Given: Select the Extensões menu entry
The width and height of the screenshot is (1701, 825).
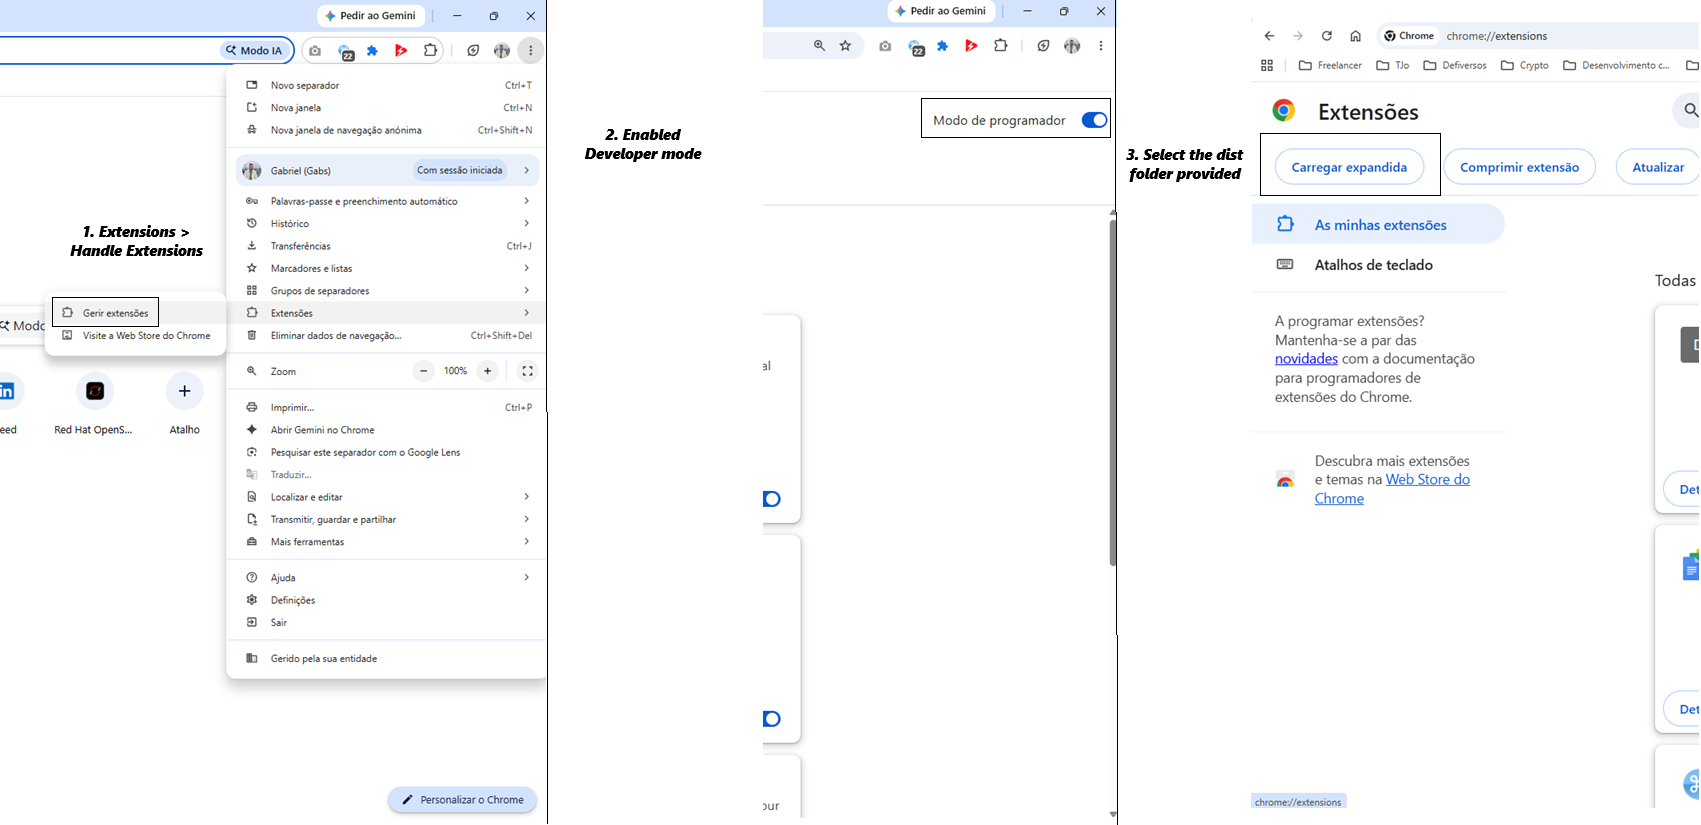Looking at the screenshot, I should click(388, 313).
